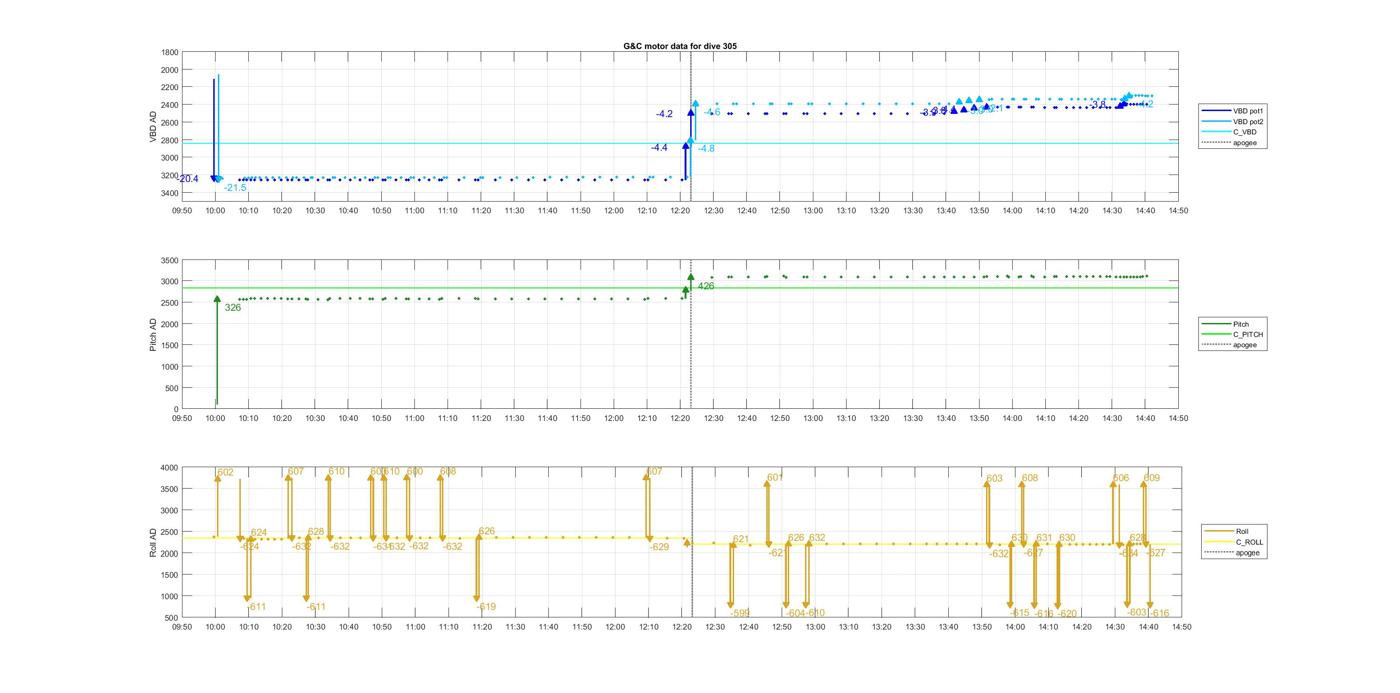The image size is (1400, 693).
Task: Click the "-21.5" annotation in the VBD plot
Action: point(235,188)
